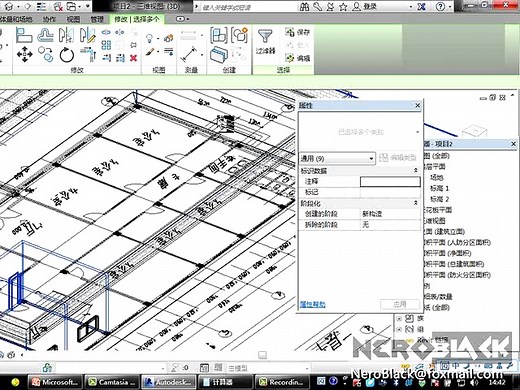Open the Measure tool dropdown arrow
Image resolution: width=520 pixels, height=390 pixels.
coord(202,55)
